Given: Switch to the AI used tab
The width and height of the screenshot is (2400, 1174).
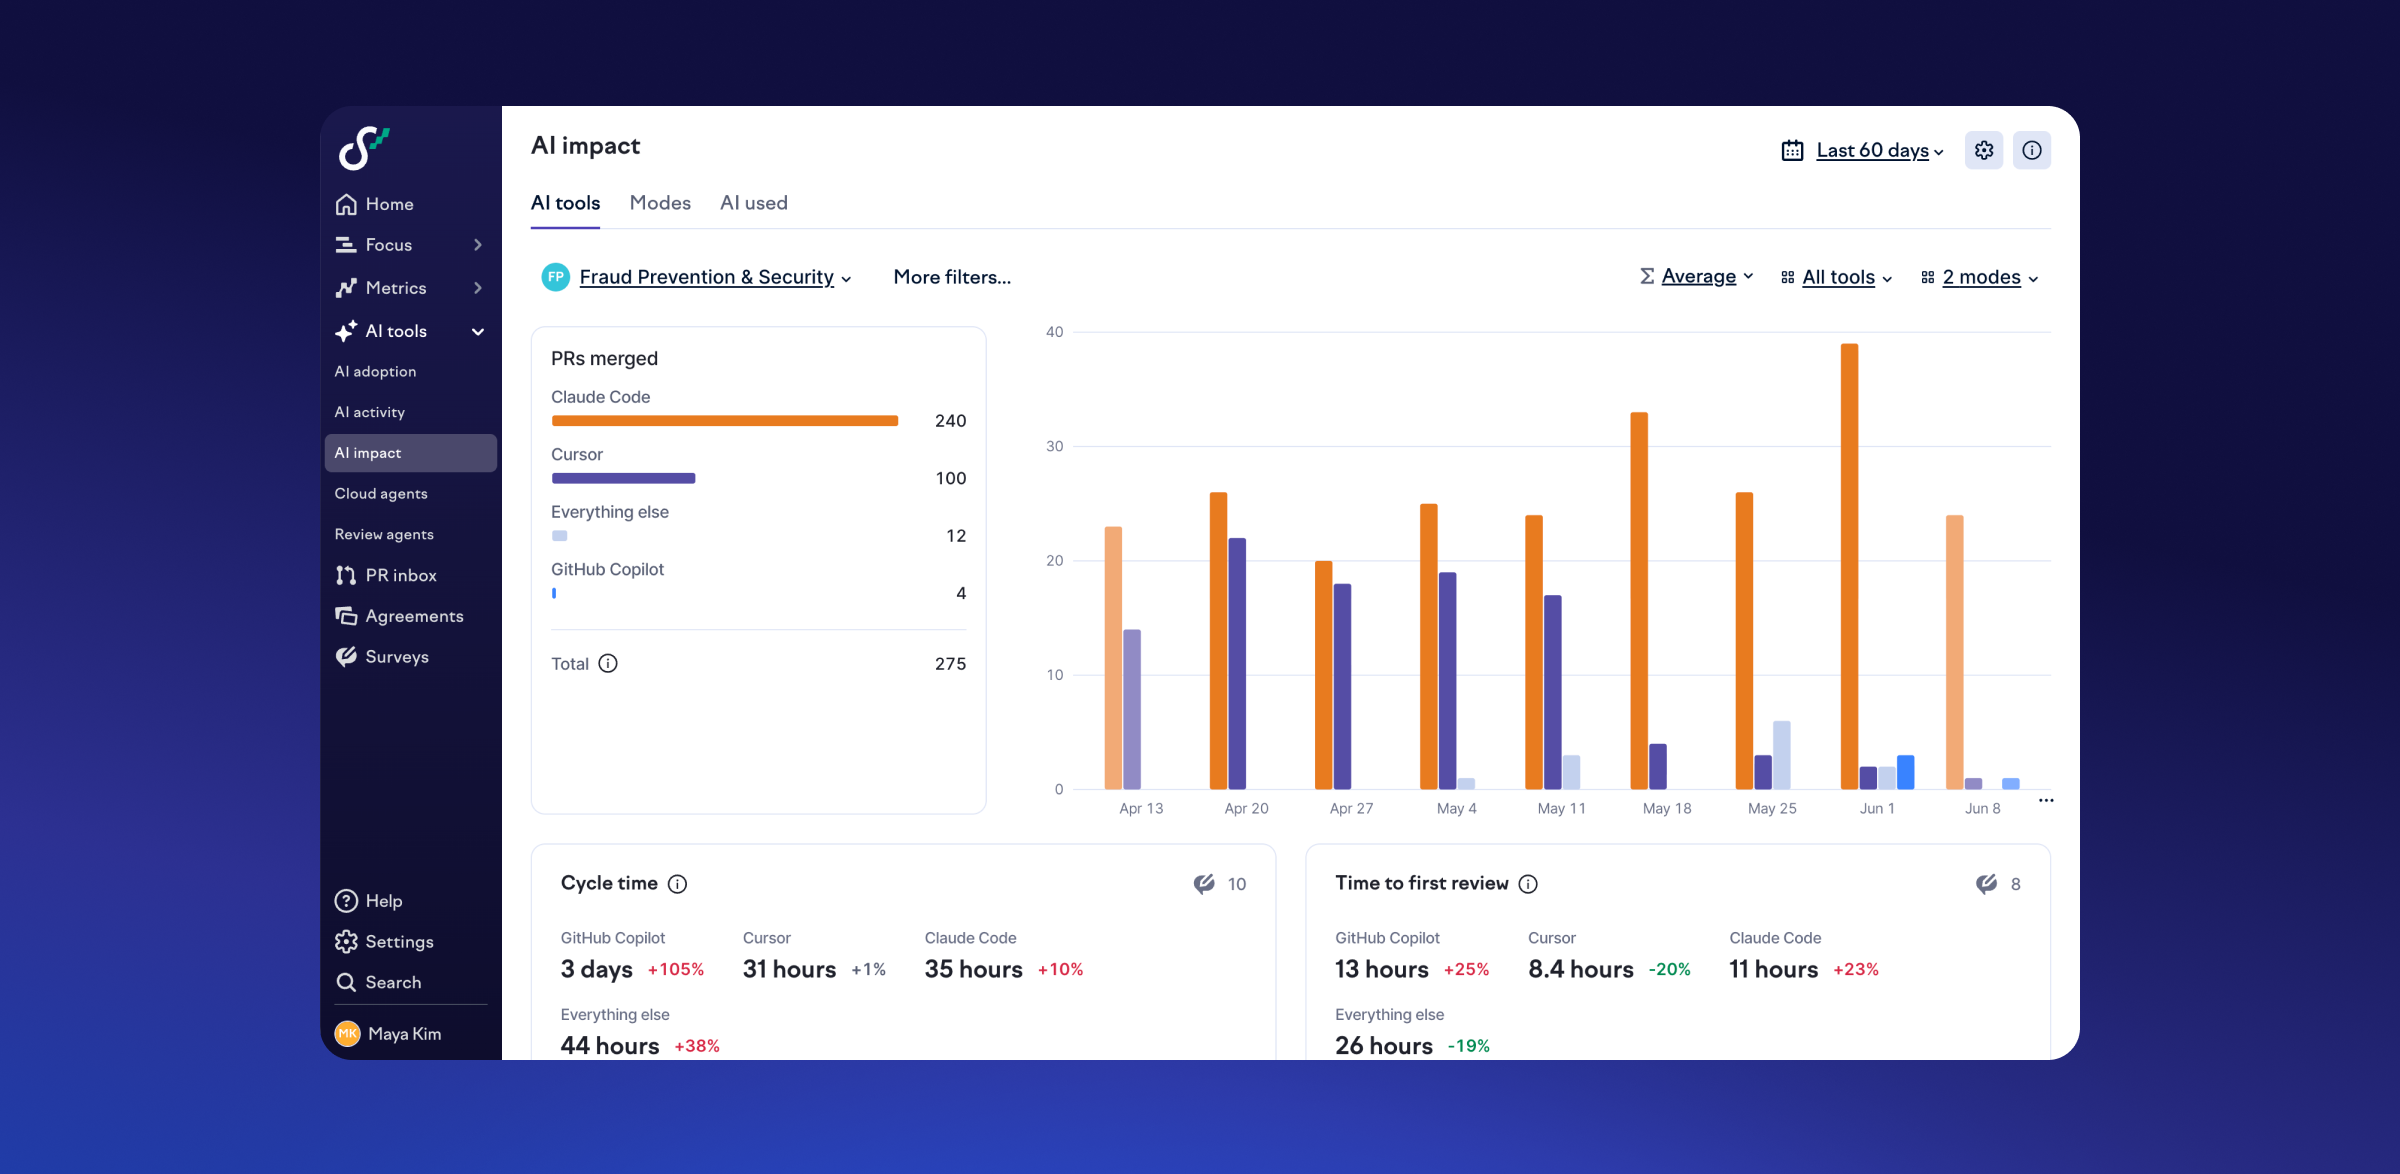Looking at the screenshot, I should coord(754,203).
